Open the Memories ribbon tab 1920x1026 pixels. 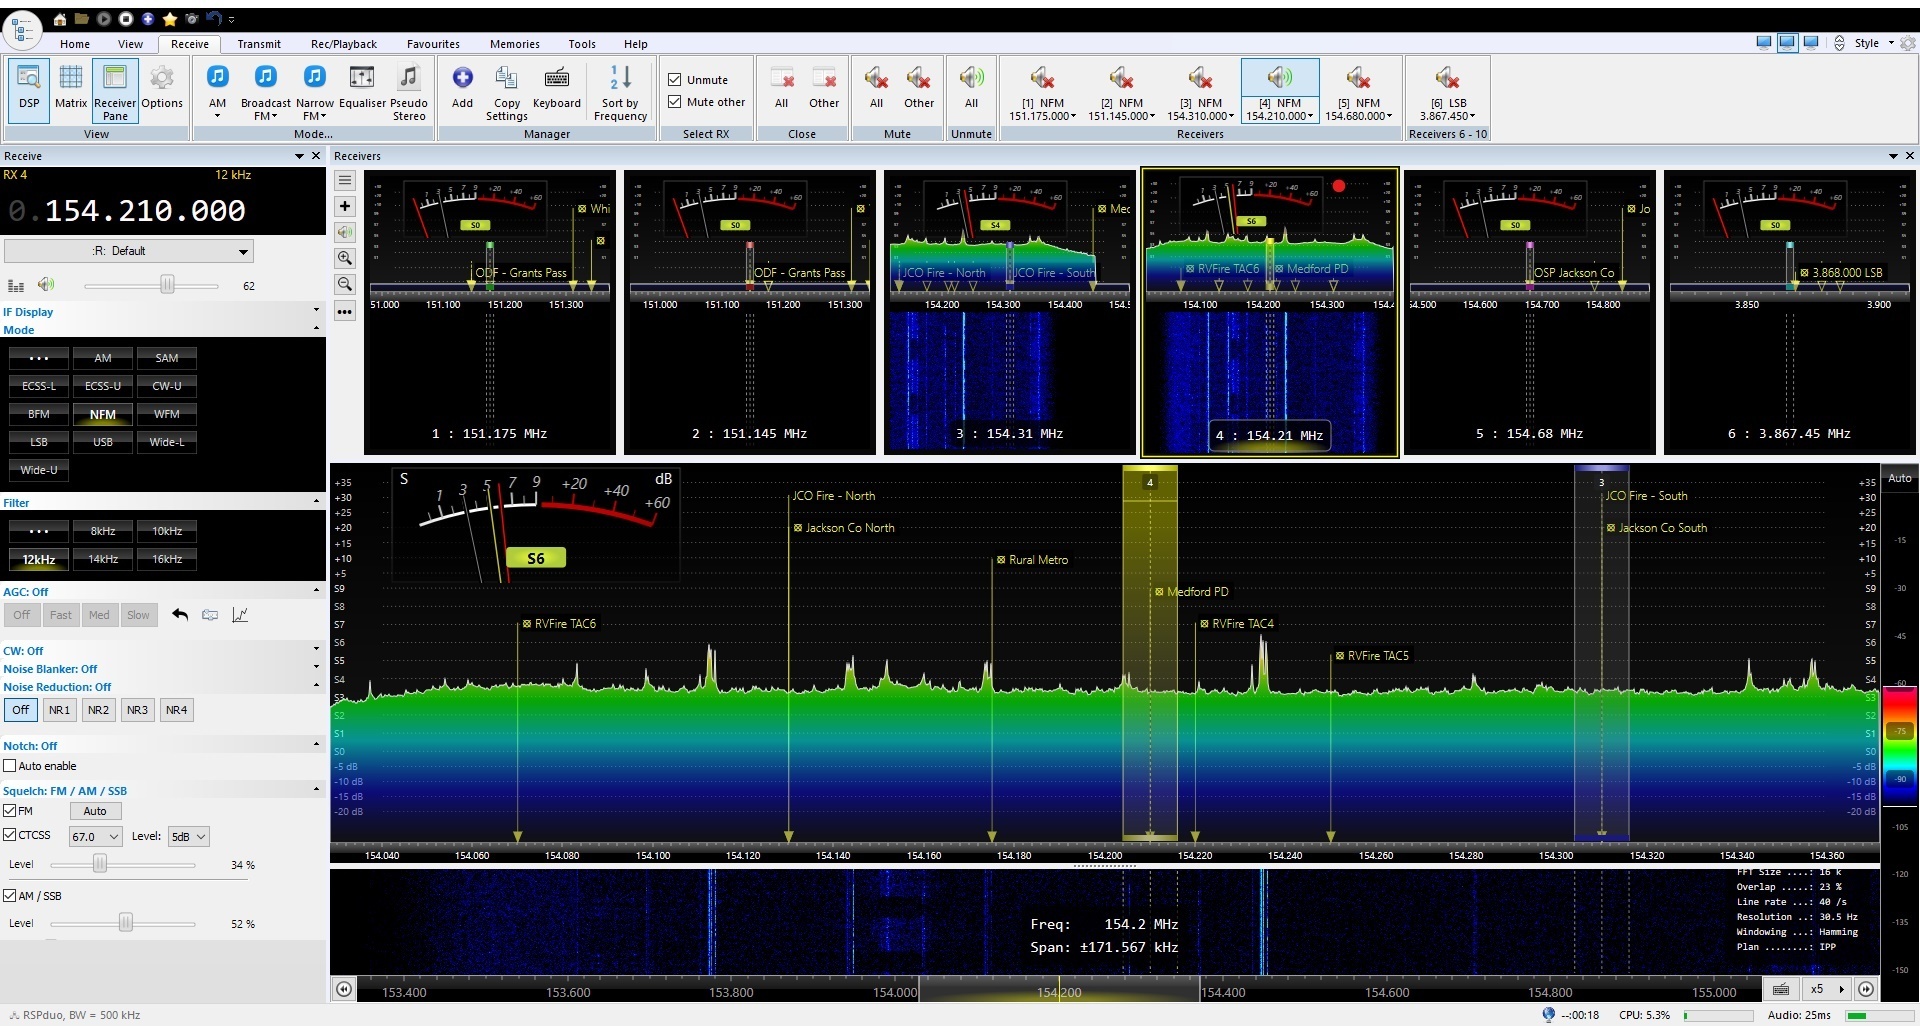coord(514,44)
